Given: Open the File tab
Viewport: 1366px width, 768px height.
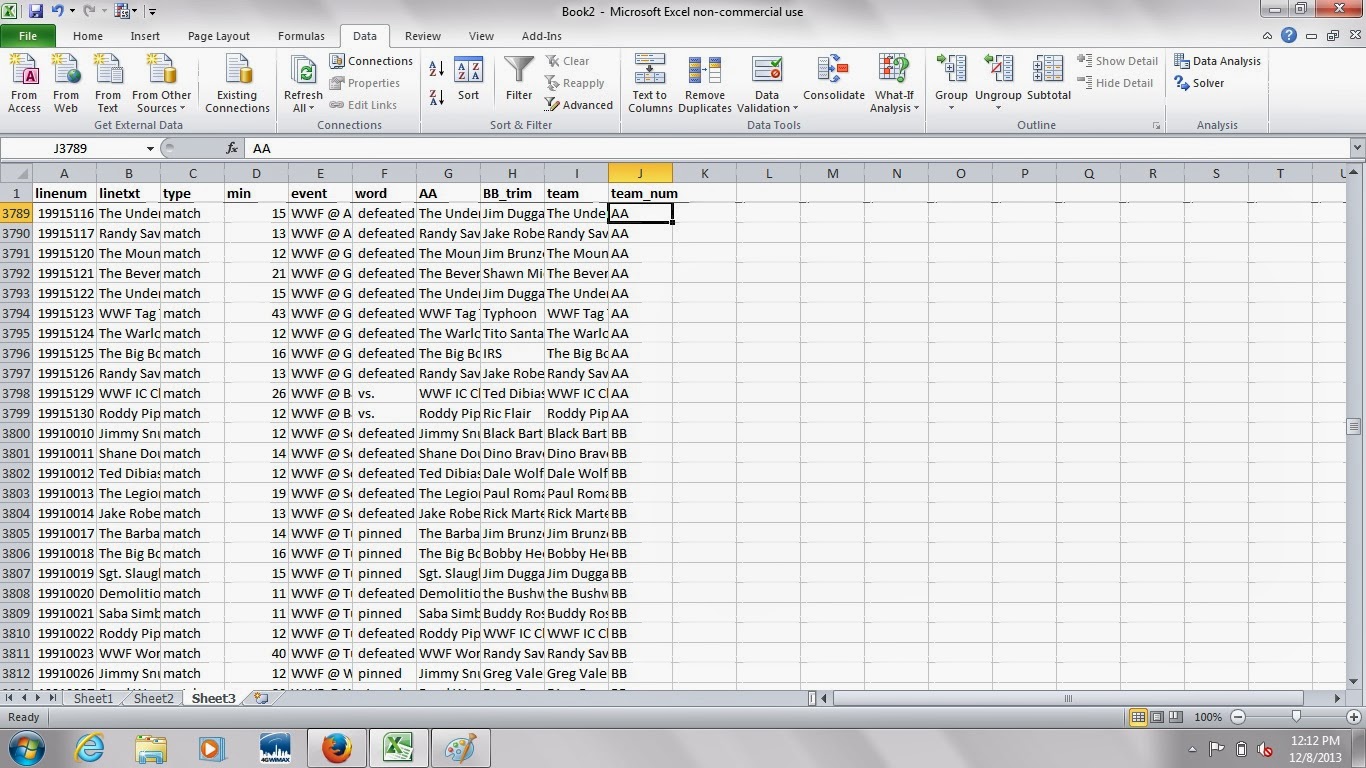Looking at the screenshot, I should point(28,36).
